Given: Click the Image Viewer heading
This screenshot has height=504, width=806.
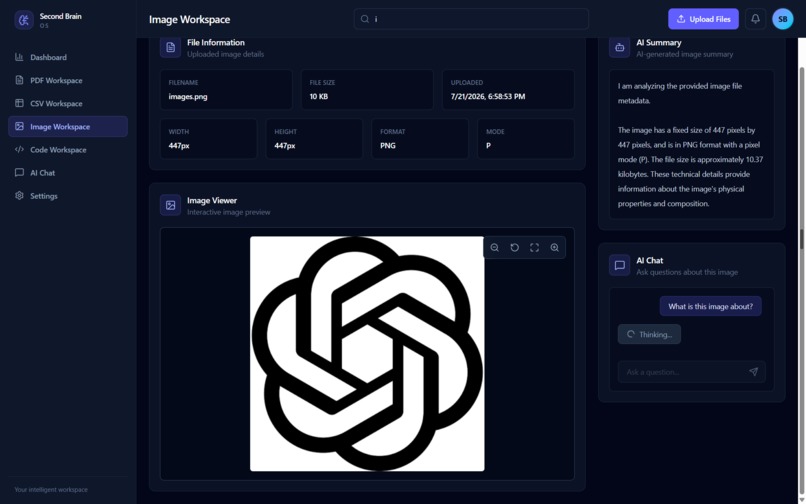Looking at the screenshot, I should [212, 201].
